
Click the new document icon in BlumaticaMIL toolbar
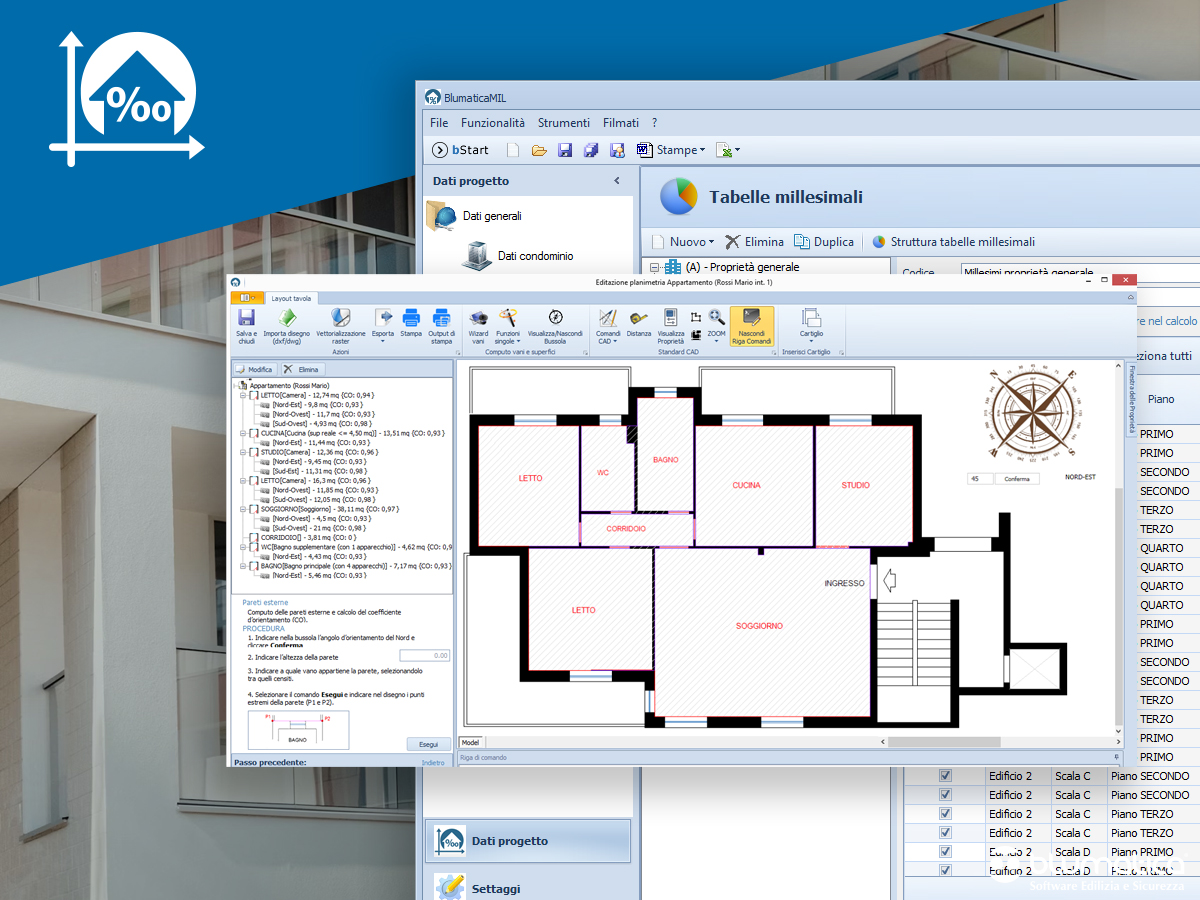coord(513,150)
